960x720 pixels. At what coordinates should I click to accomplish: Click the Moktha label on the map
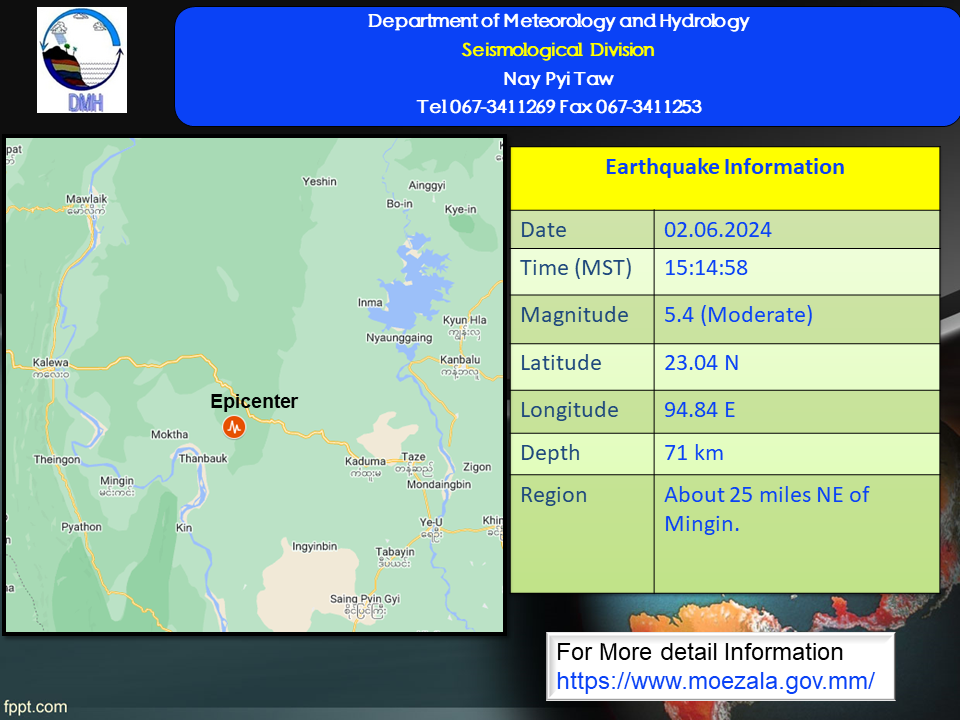pyautogui.click(x=170, y=434)
